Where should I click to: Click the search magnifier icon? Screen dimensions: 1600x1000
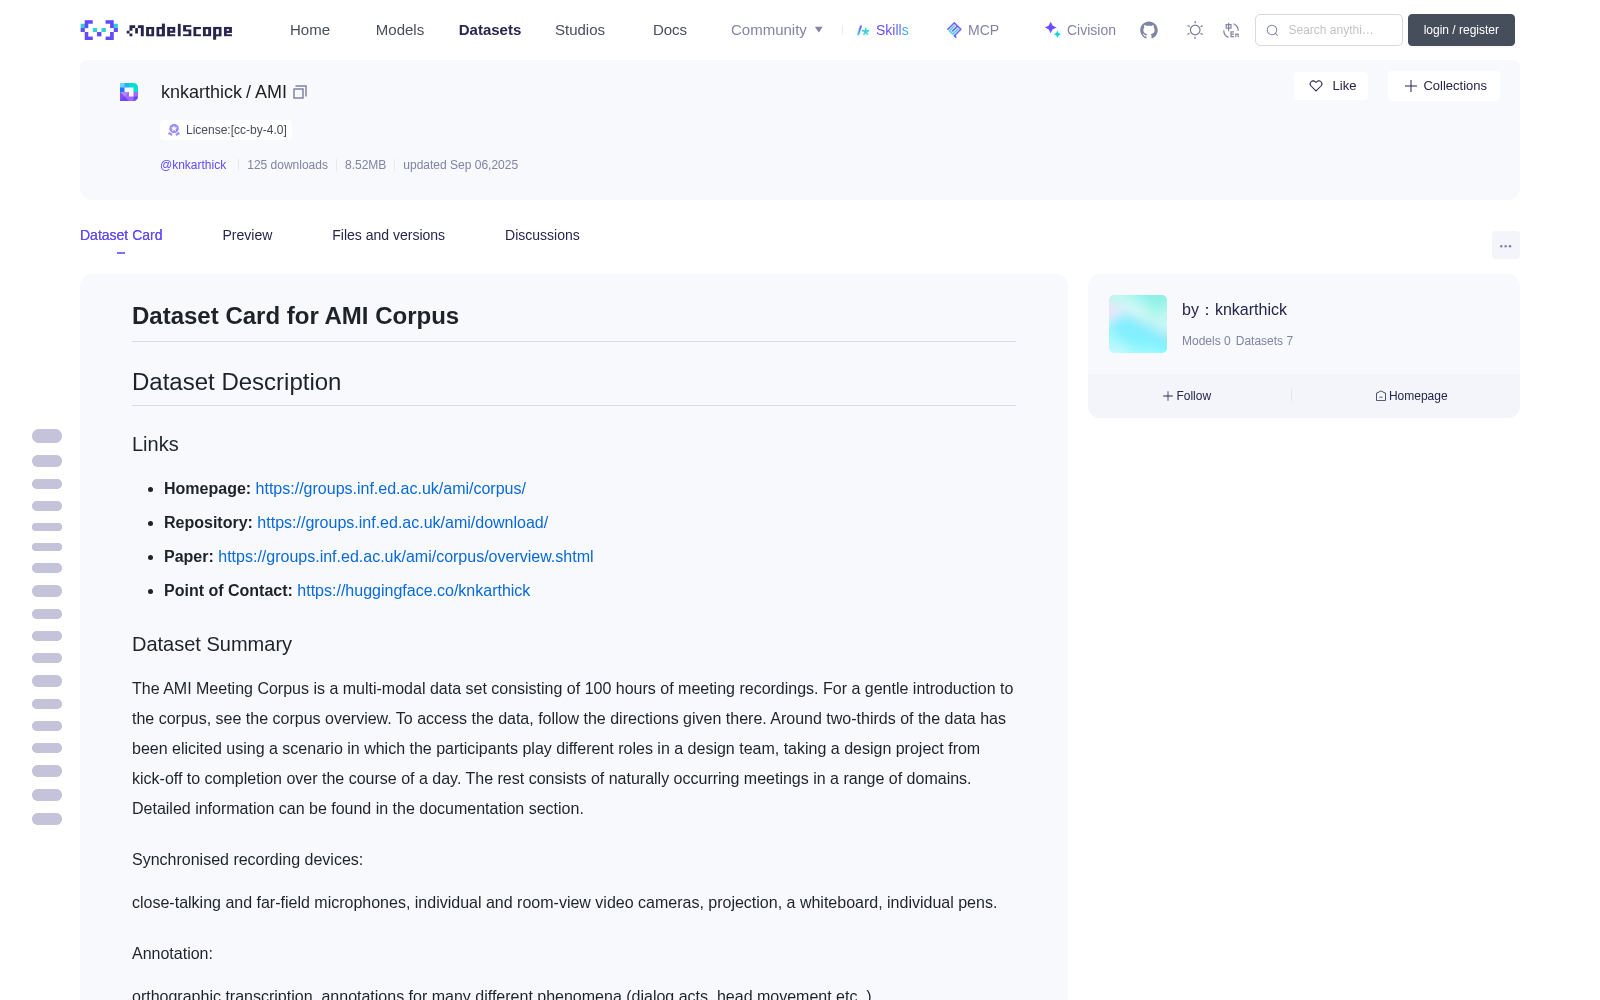pos(1272,30)
